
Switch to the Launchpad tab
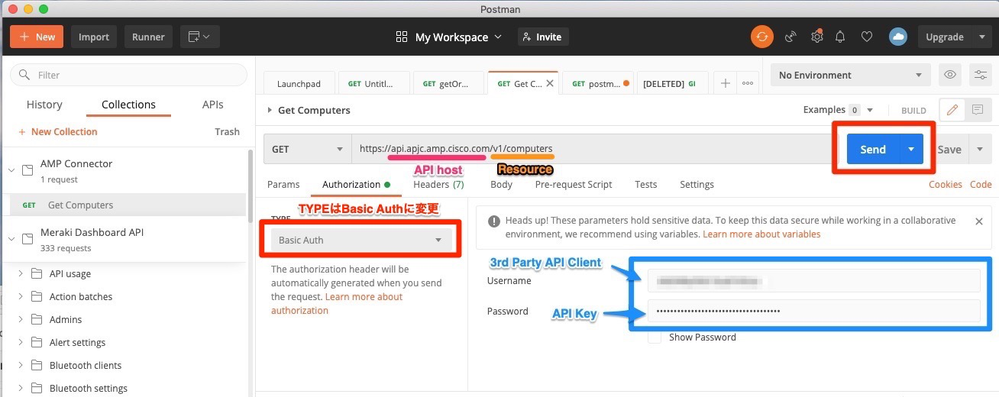pyautogui.click(x=298, y=83)
